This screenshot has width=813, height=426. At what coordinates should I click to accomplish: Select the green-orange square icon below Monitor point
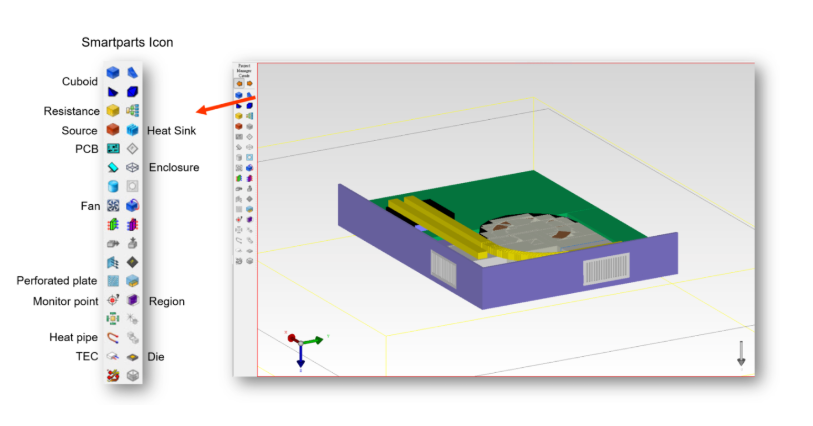click(x=113, y=318)
